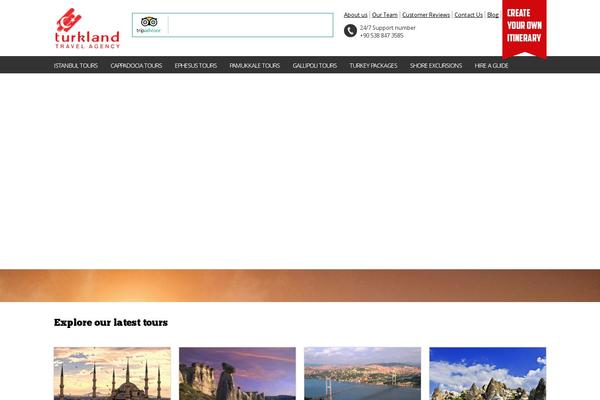Click the 24/7 Support number text
This screenshot has height=400, width=600.
point(388,28)
